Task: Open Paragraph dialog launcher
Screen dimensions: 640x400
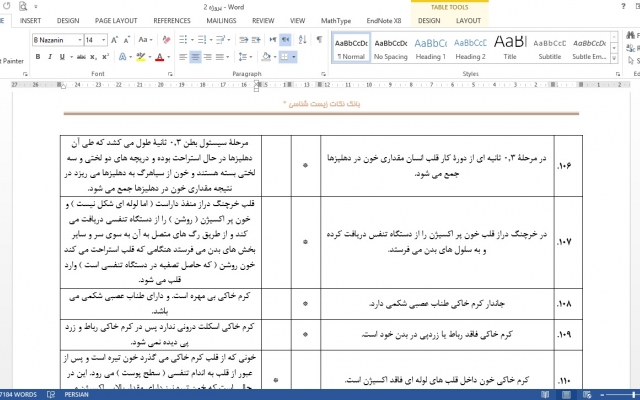Action: 323,74
